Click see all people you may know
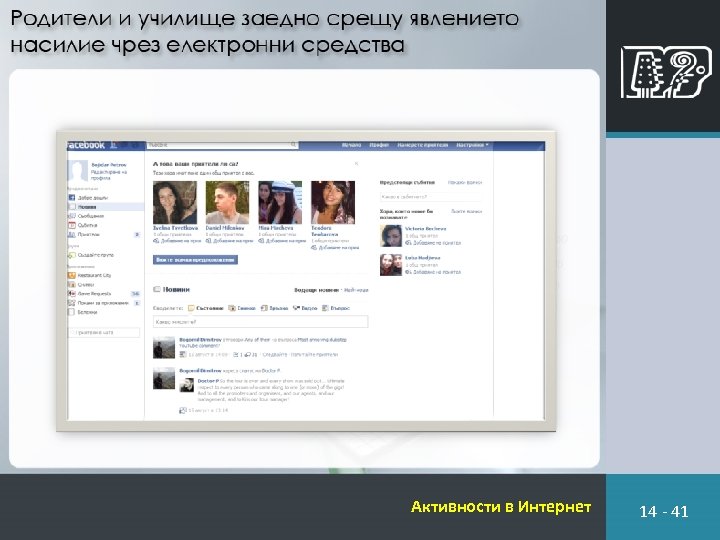720x540 pixels. pos(467,211)
